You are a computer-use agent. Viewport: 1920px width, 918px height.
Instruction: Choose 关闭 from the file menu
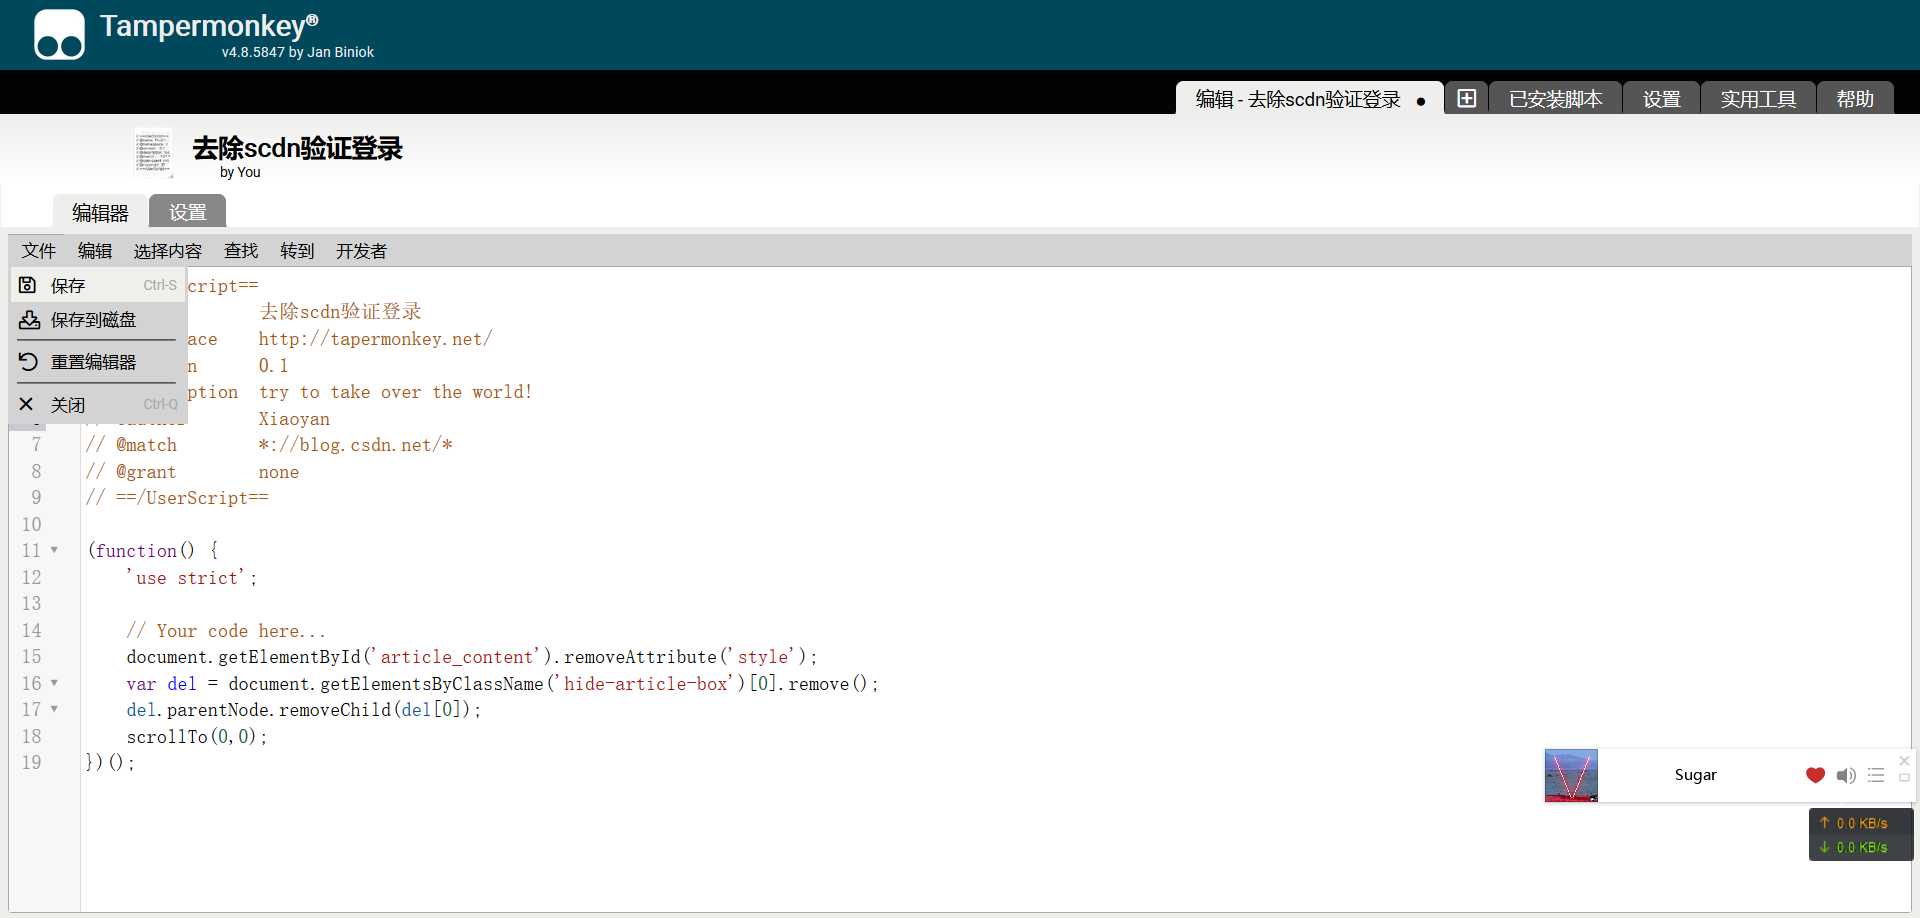point(98,404)
